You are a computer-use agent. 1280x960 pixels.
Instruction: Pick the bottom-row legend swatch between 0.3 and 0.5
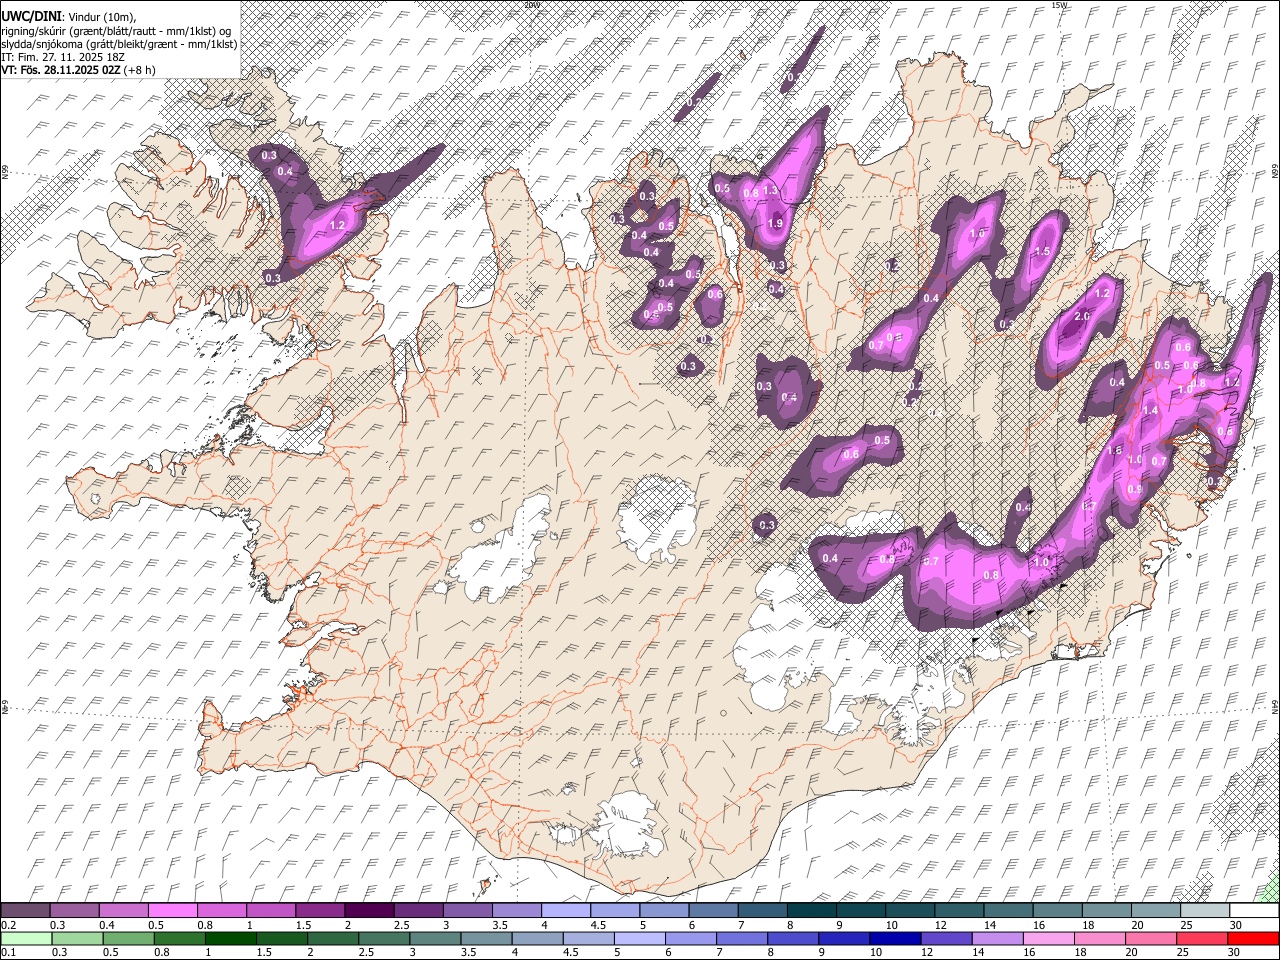(75, 939)
